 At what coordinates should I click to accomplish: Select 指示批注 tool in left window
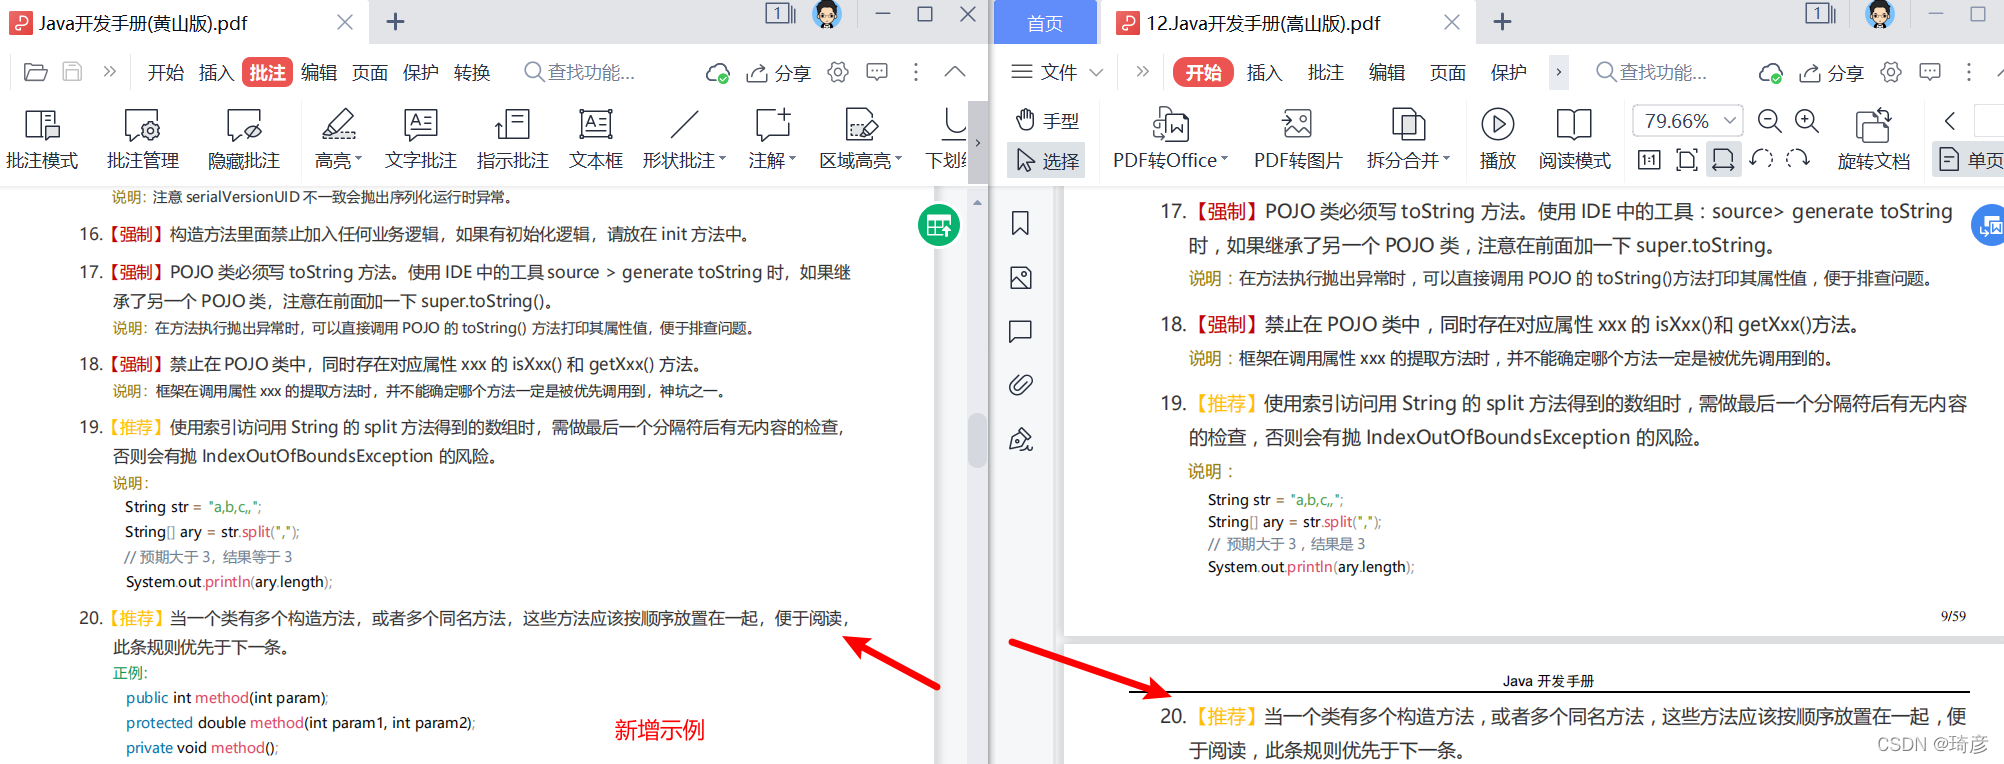[512, 138]
